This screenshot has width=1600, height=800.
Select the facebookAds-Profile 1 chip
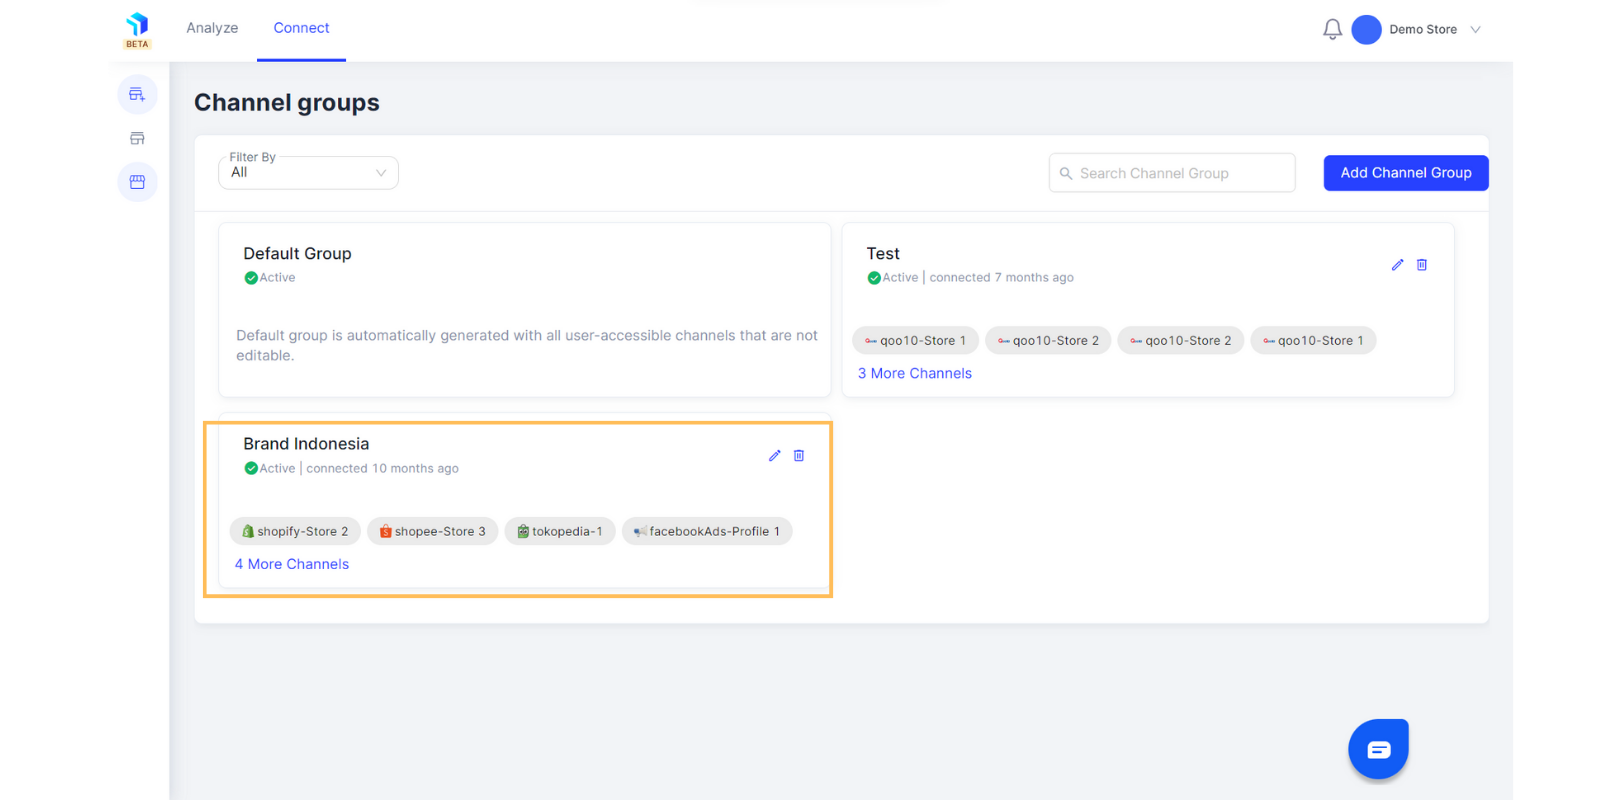pos(707,531)
